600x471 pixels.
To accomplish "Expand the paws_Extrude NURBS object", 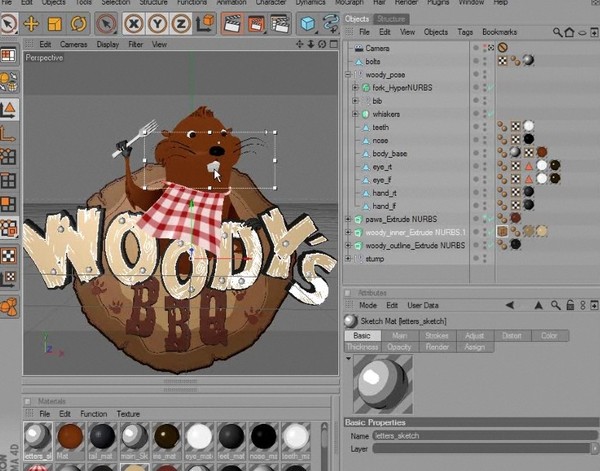I will tap(348, 219).
